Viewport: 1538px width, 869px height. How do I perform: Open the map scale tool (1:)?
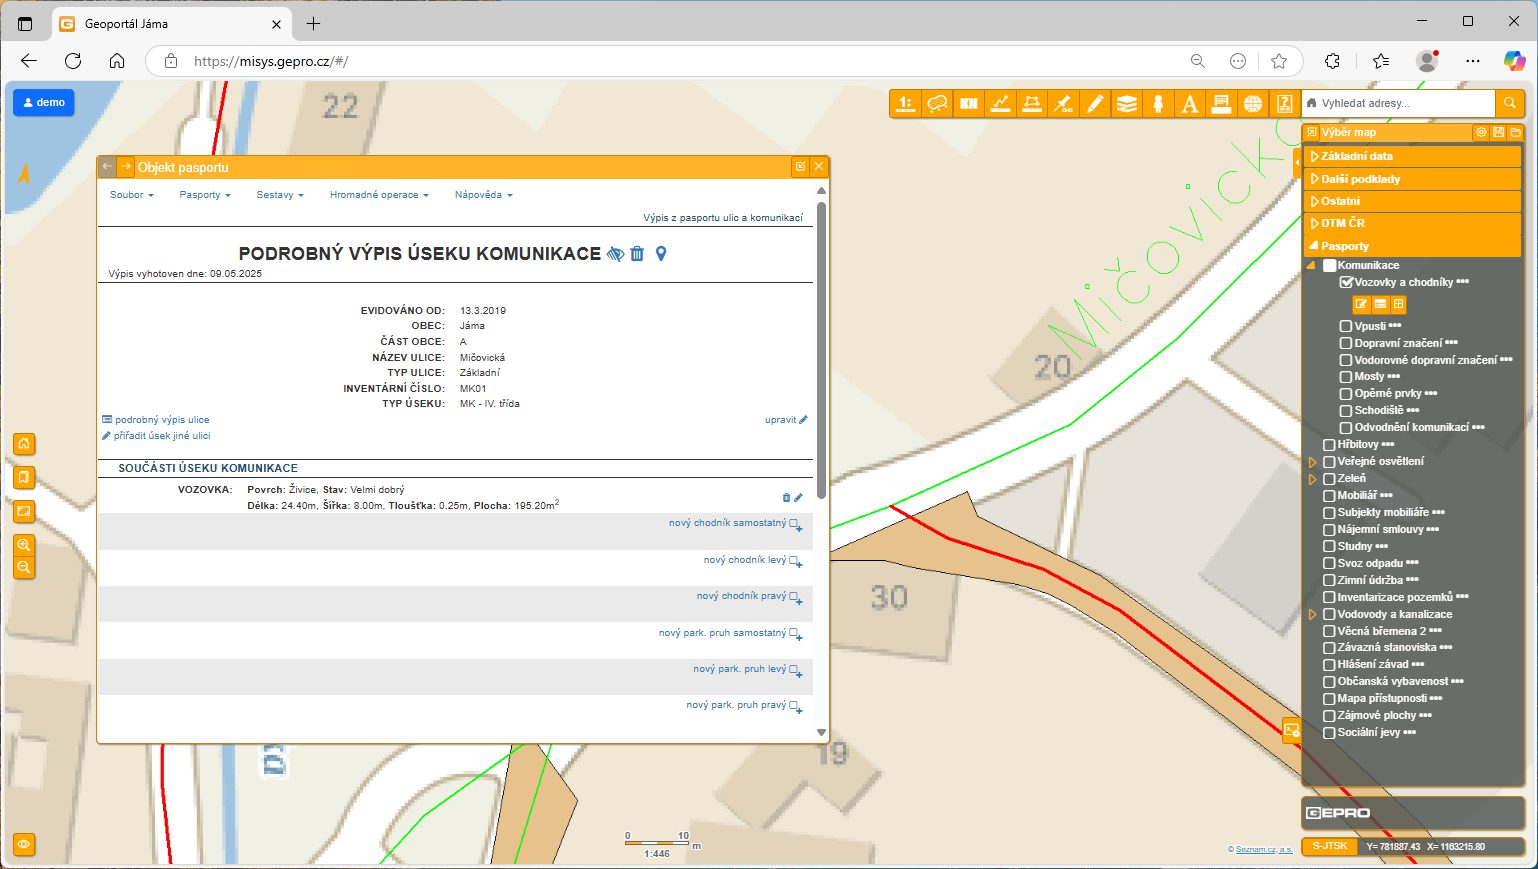click(906, 103)
